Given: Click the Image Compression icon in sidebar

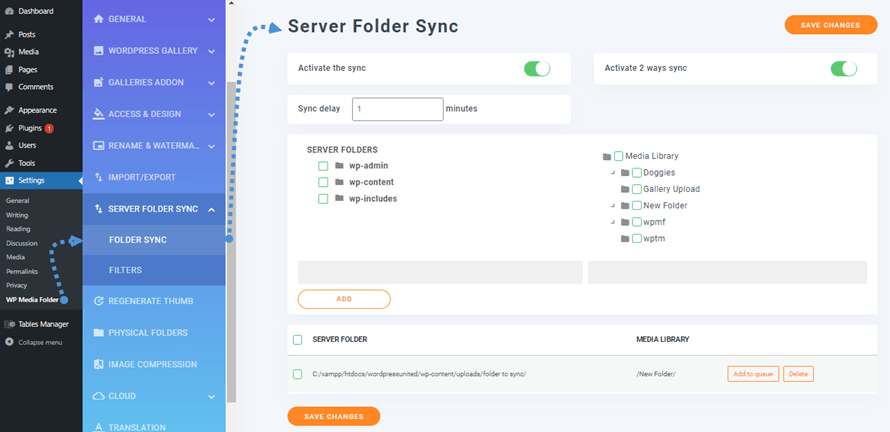Looking at the screenshot, I should click(x=98, y=364).
